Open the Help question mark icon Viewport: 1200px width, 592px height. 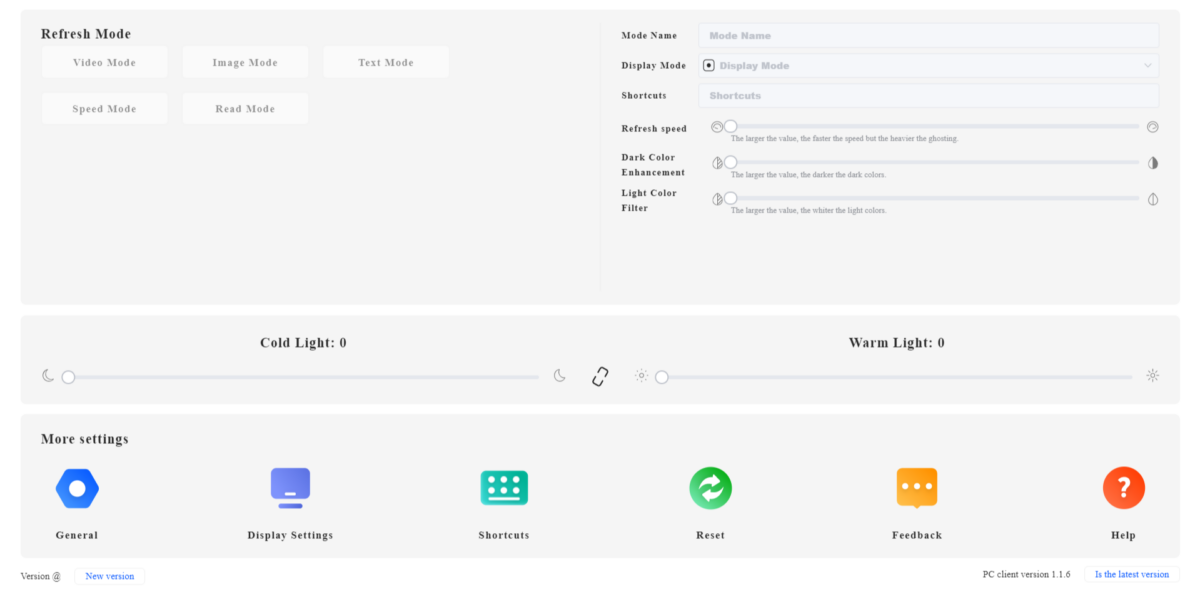[x=1123, y=488]
